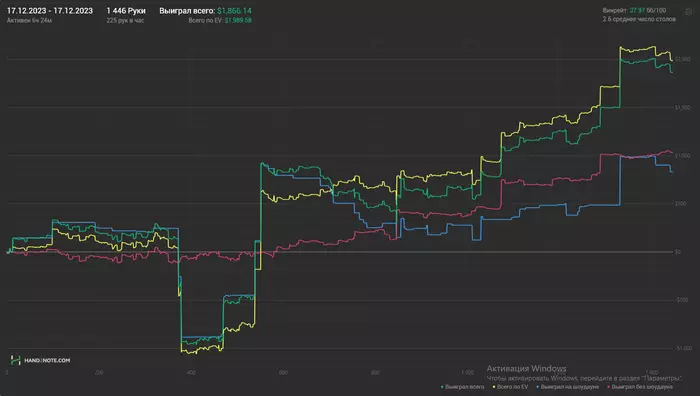This screenshot has width=700, height=396.
Task: Open the 17.12.2023 date range selector
Action: point(50,11)
